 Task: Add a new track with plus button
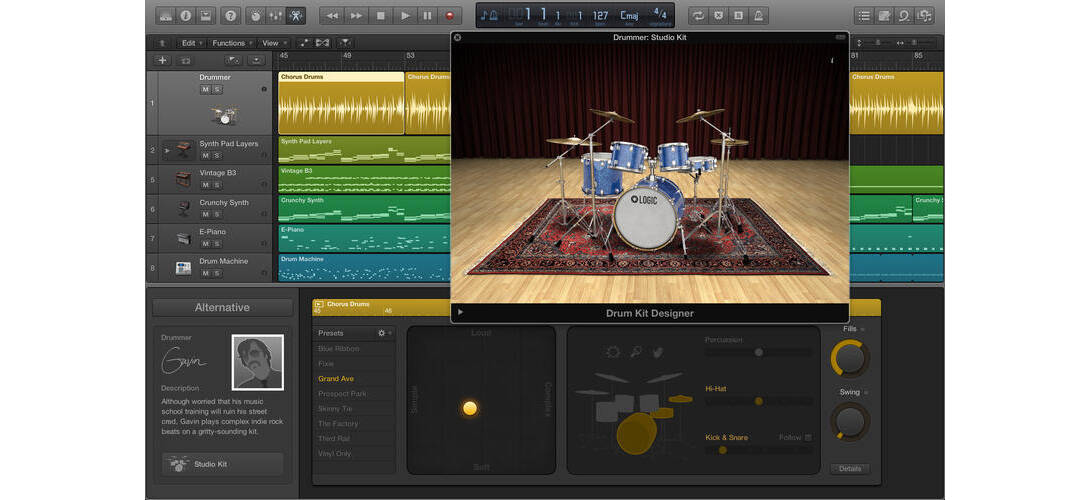162,61
